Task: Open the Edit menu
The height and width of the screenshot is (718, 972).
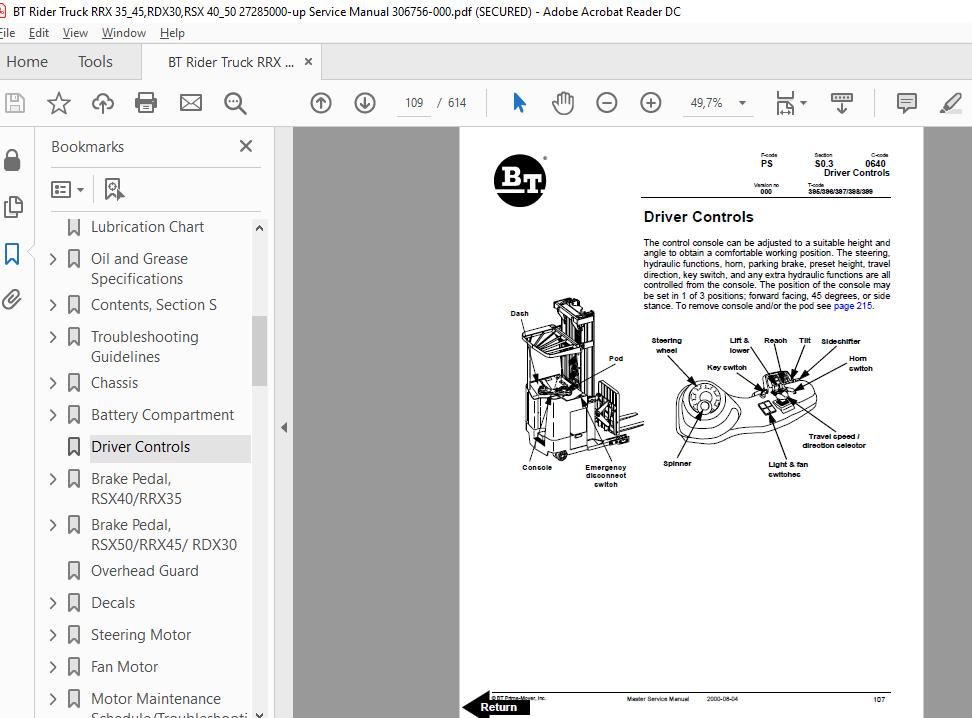Action: [38, 33]
